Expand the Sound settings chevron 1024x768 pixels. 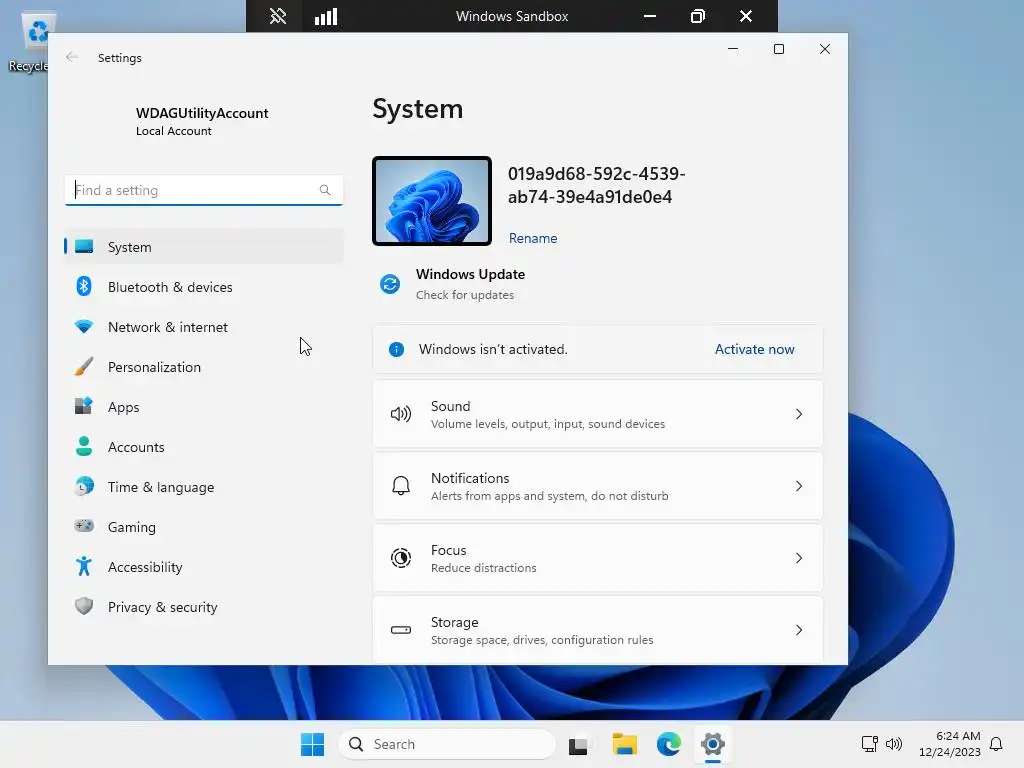[x=799, y=414]
